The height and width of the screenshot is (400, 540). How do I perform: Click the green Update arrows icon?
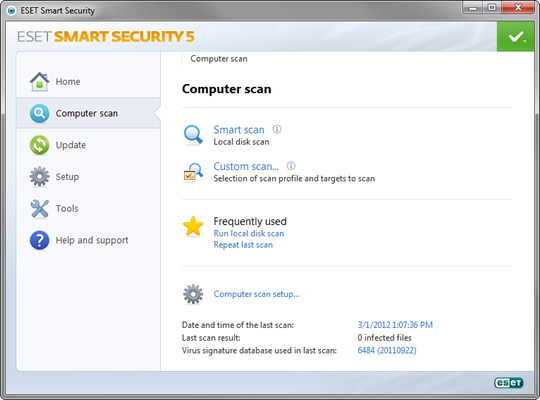pos(40,145)
